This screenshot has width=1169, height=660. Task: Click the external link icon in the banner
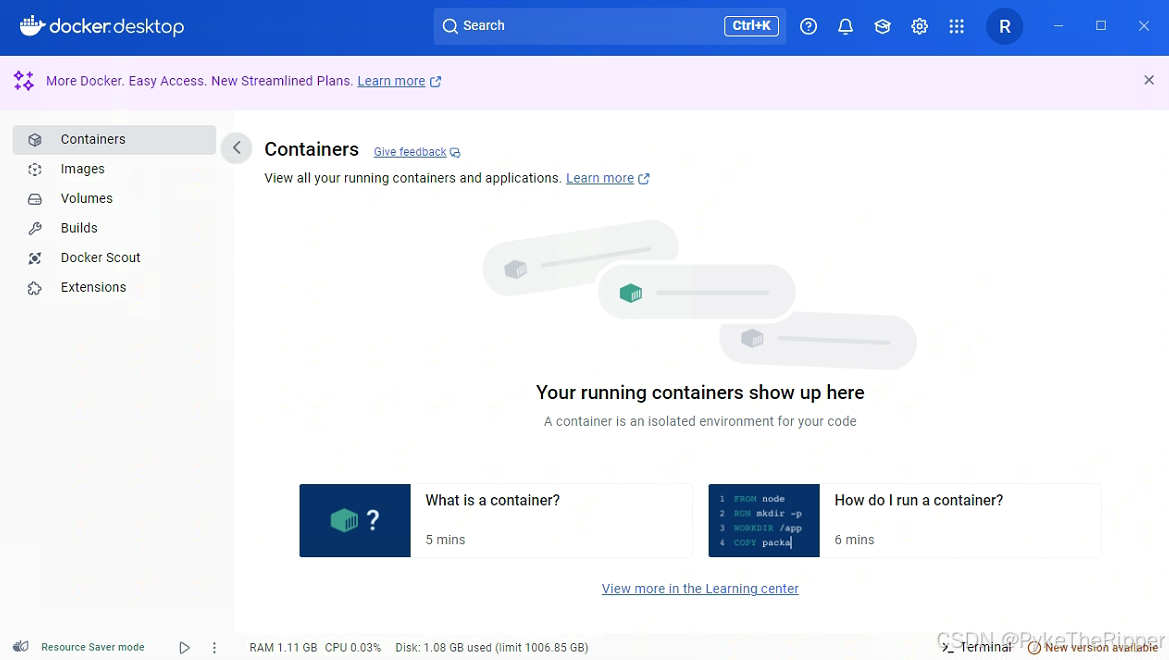coord(435,81)
